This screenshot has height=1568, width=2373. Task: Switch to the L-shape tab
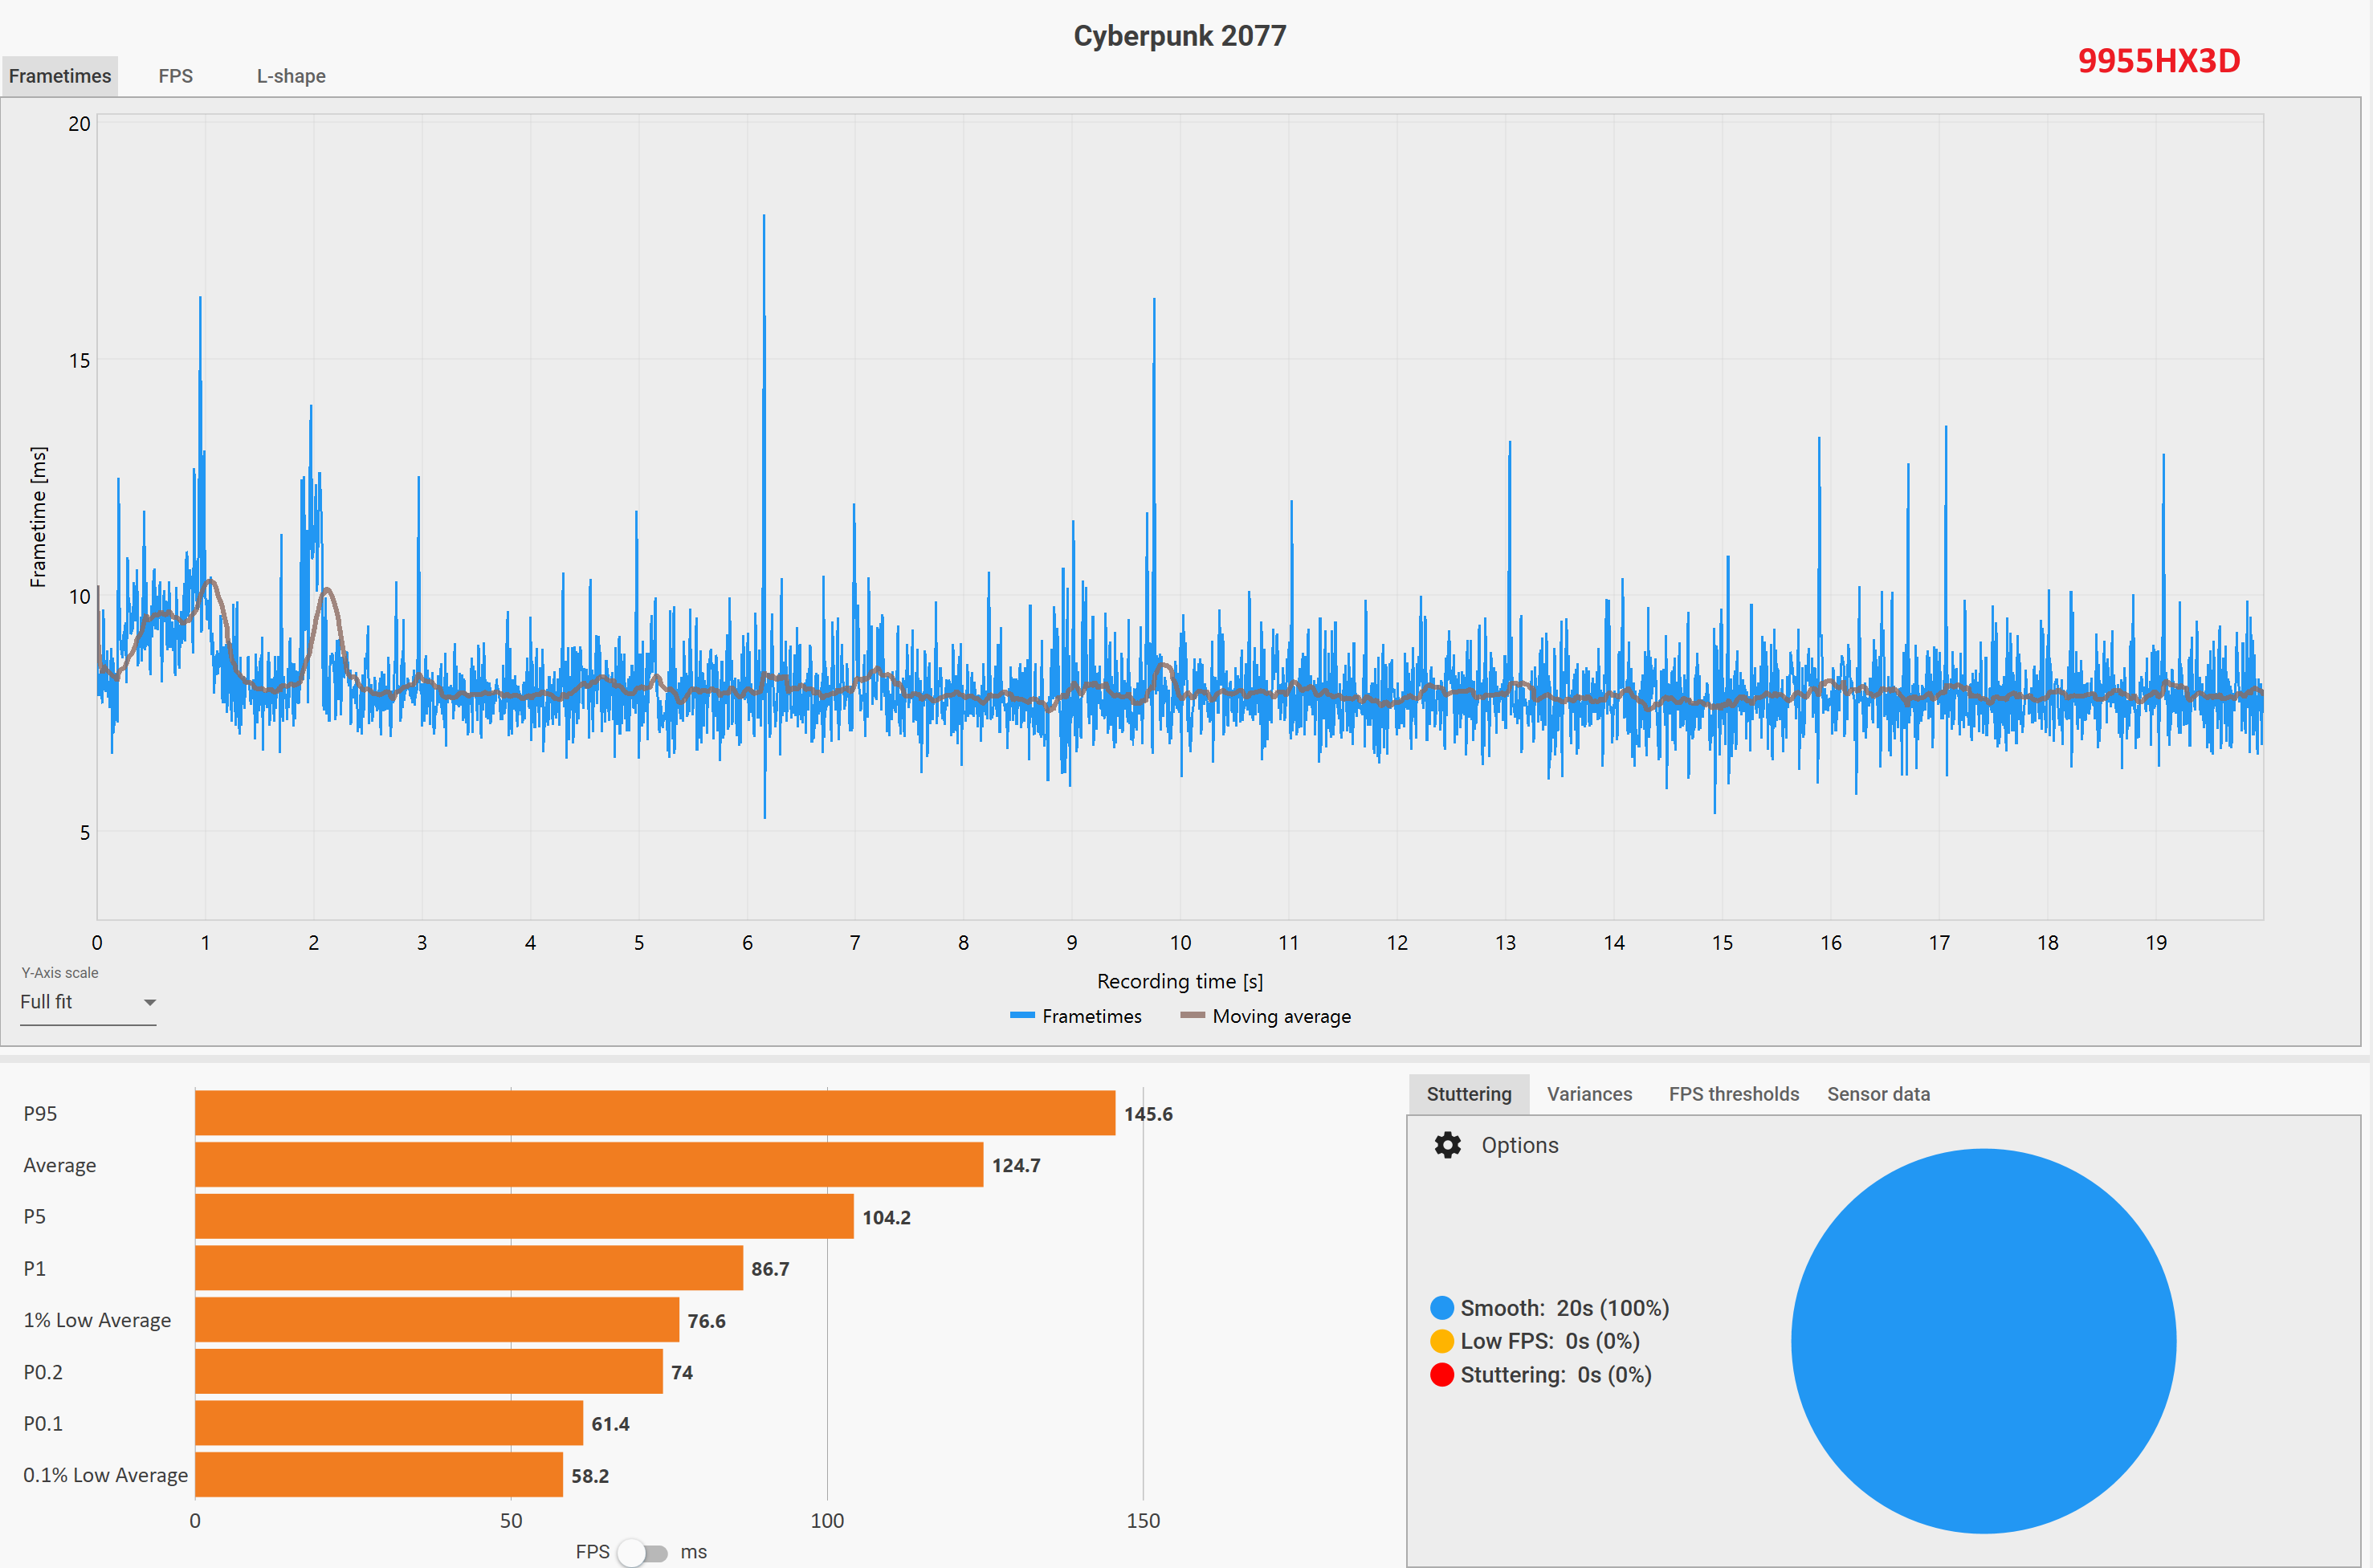pos(291,76)
